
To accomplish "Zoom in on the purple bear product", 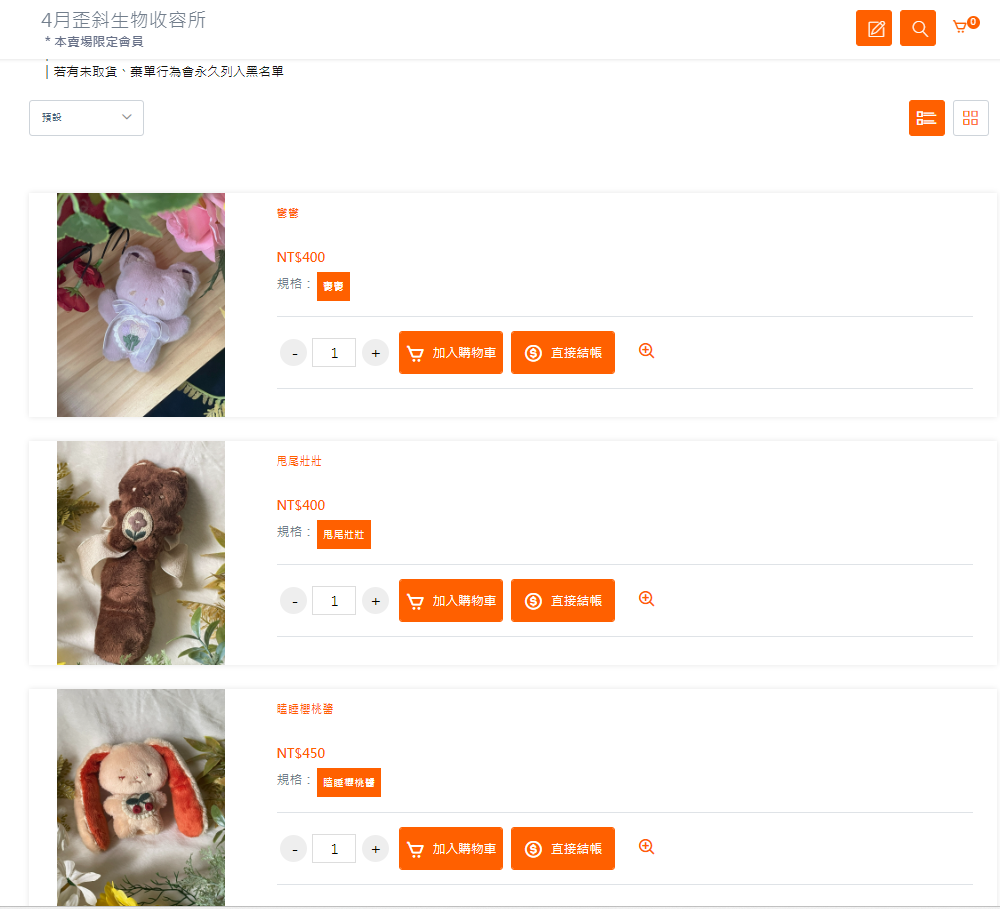I will (x=646, y=351).
